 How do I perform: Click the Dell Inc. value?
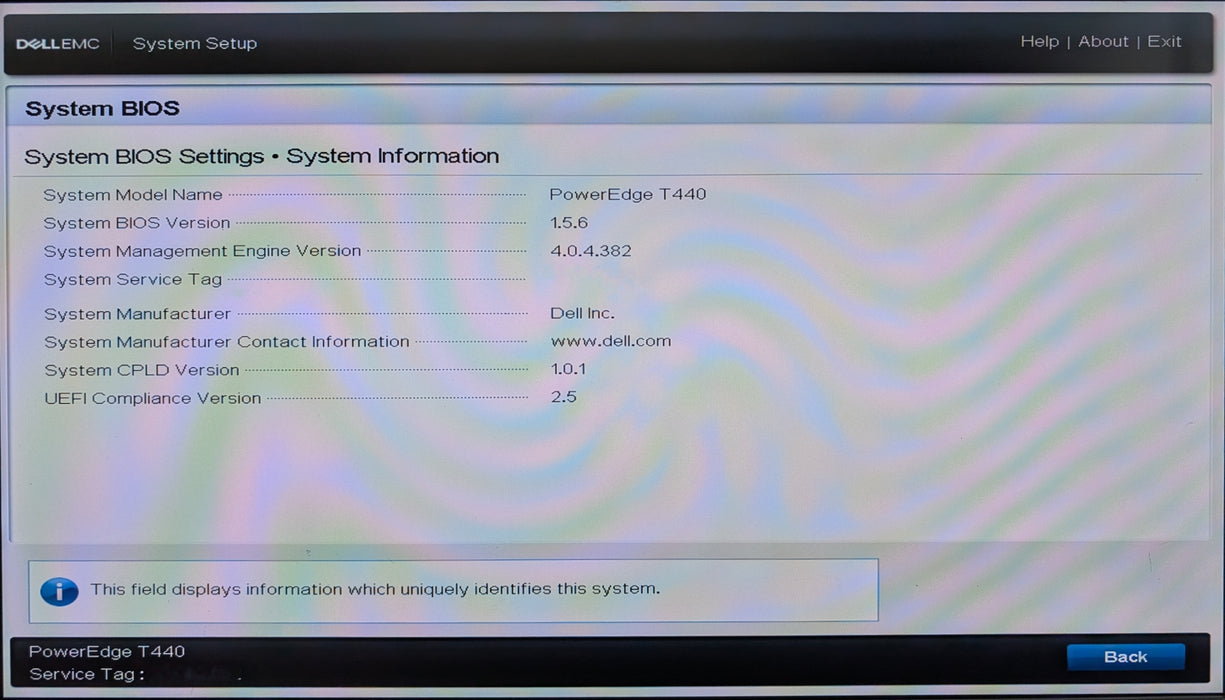coord(582,313)
